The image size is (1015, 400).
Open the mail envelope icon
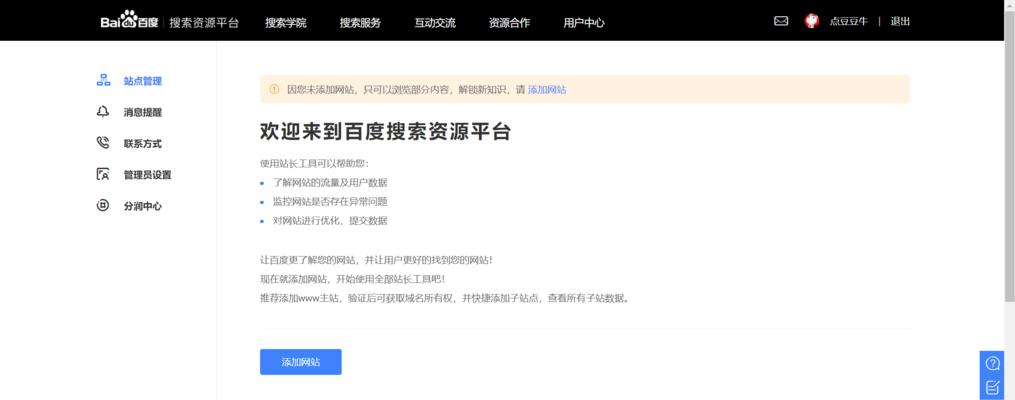click(781, 21)
